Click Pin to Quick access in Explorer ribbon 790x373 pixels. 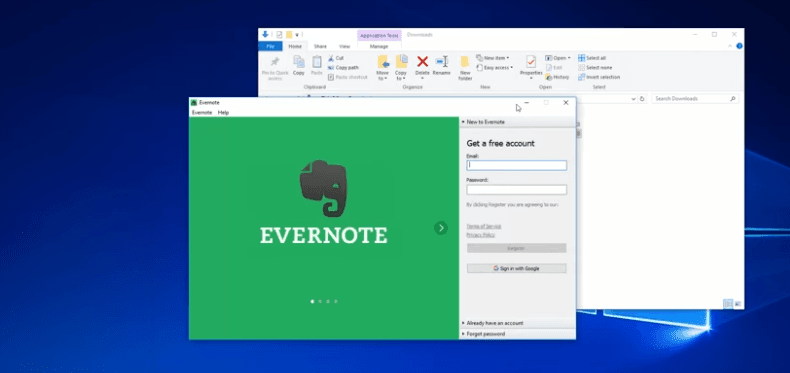click(x=275, y=68)
